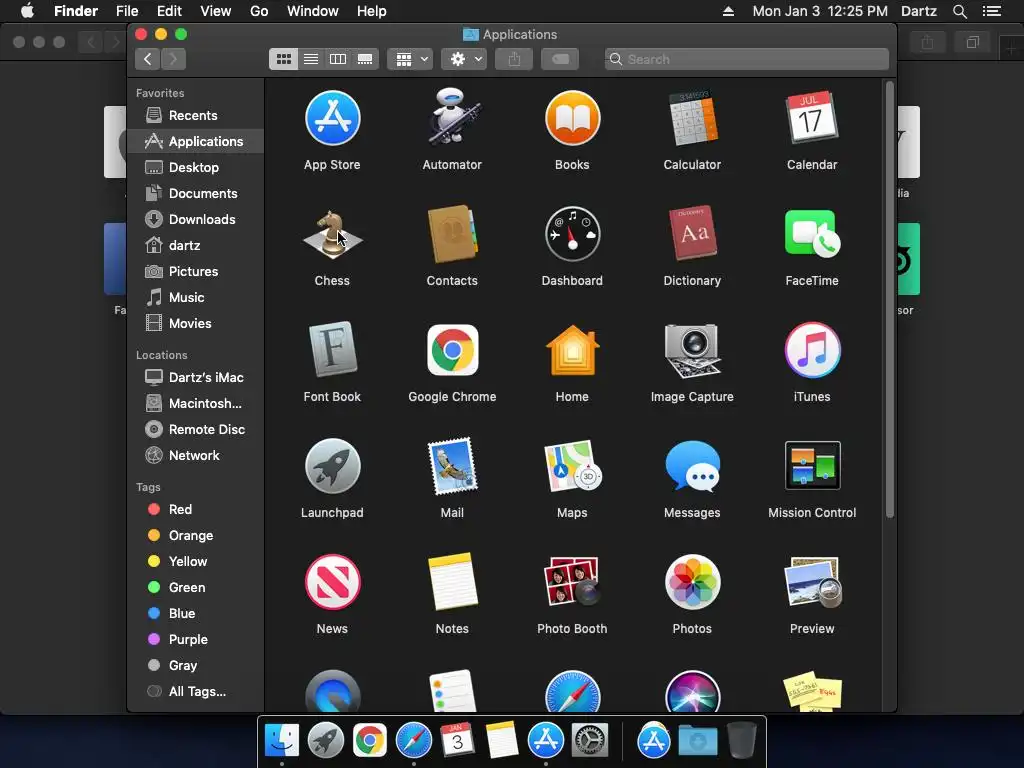
Task: Select Desktop in the sidebar
Action: [x=196, y=167]
